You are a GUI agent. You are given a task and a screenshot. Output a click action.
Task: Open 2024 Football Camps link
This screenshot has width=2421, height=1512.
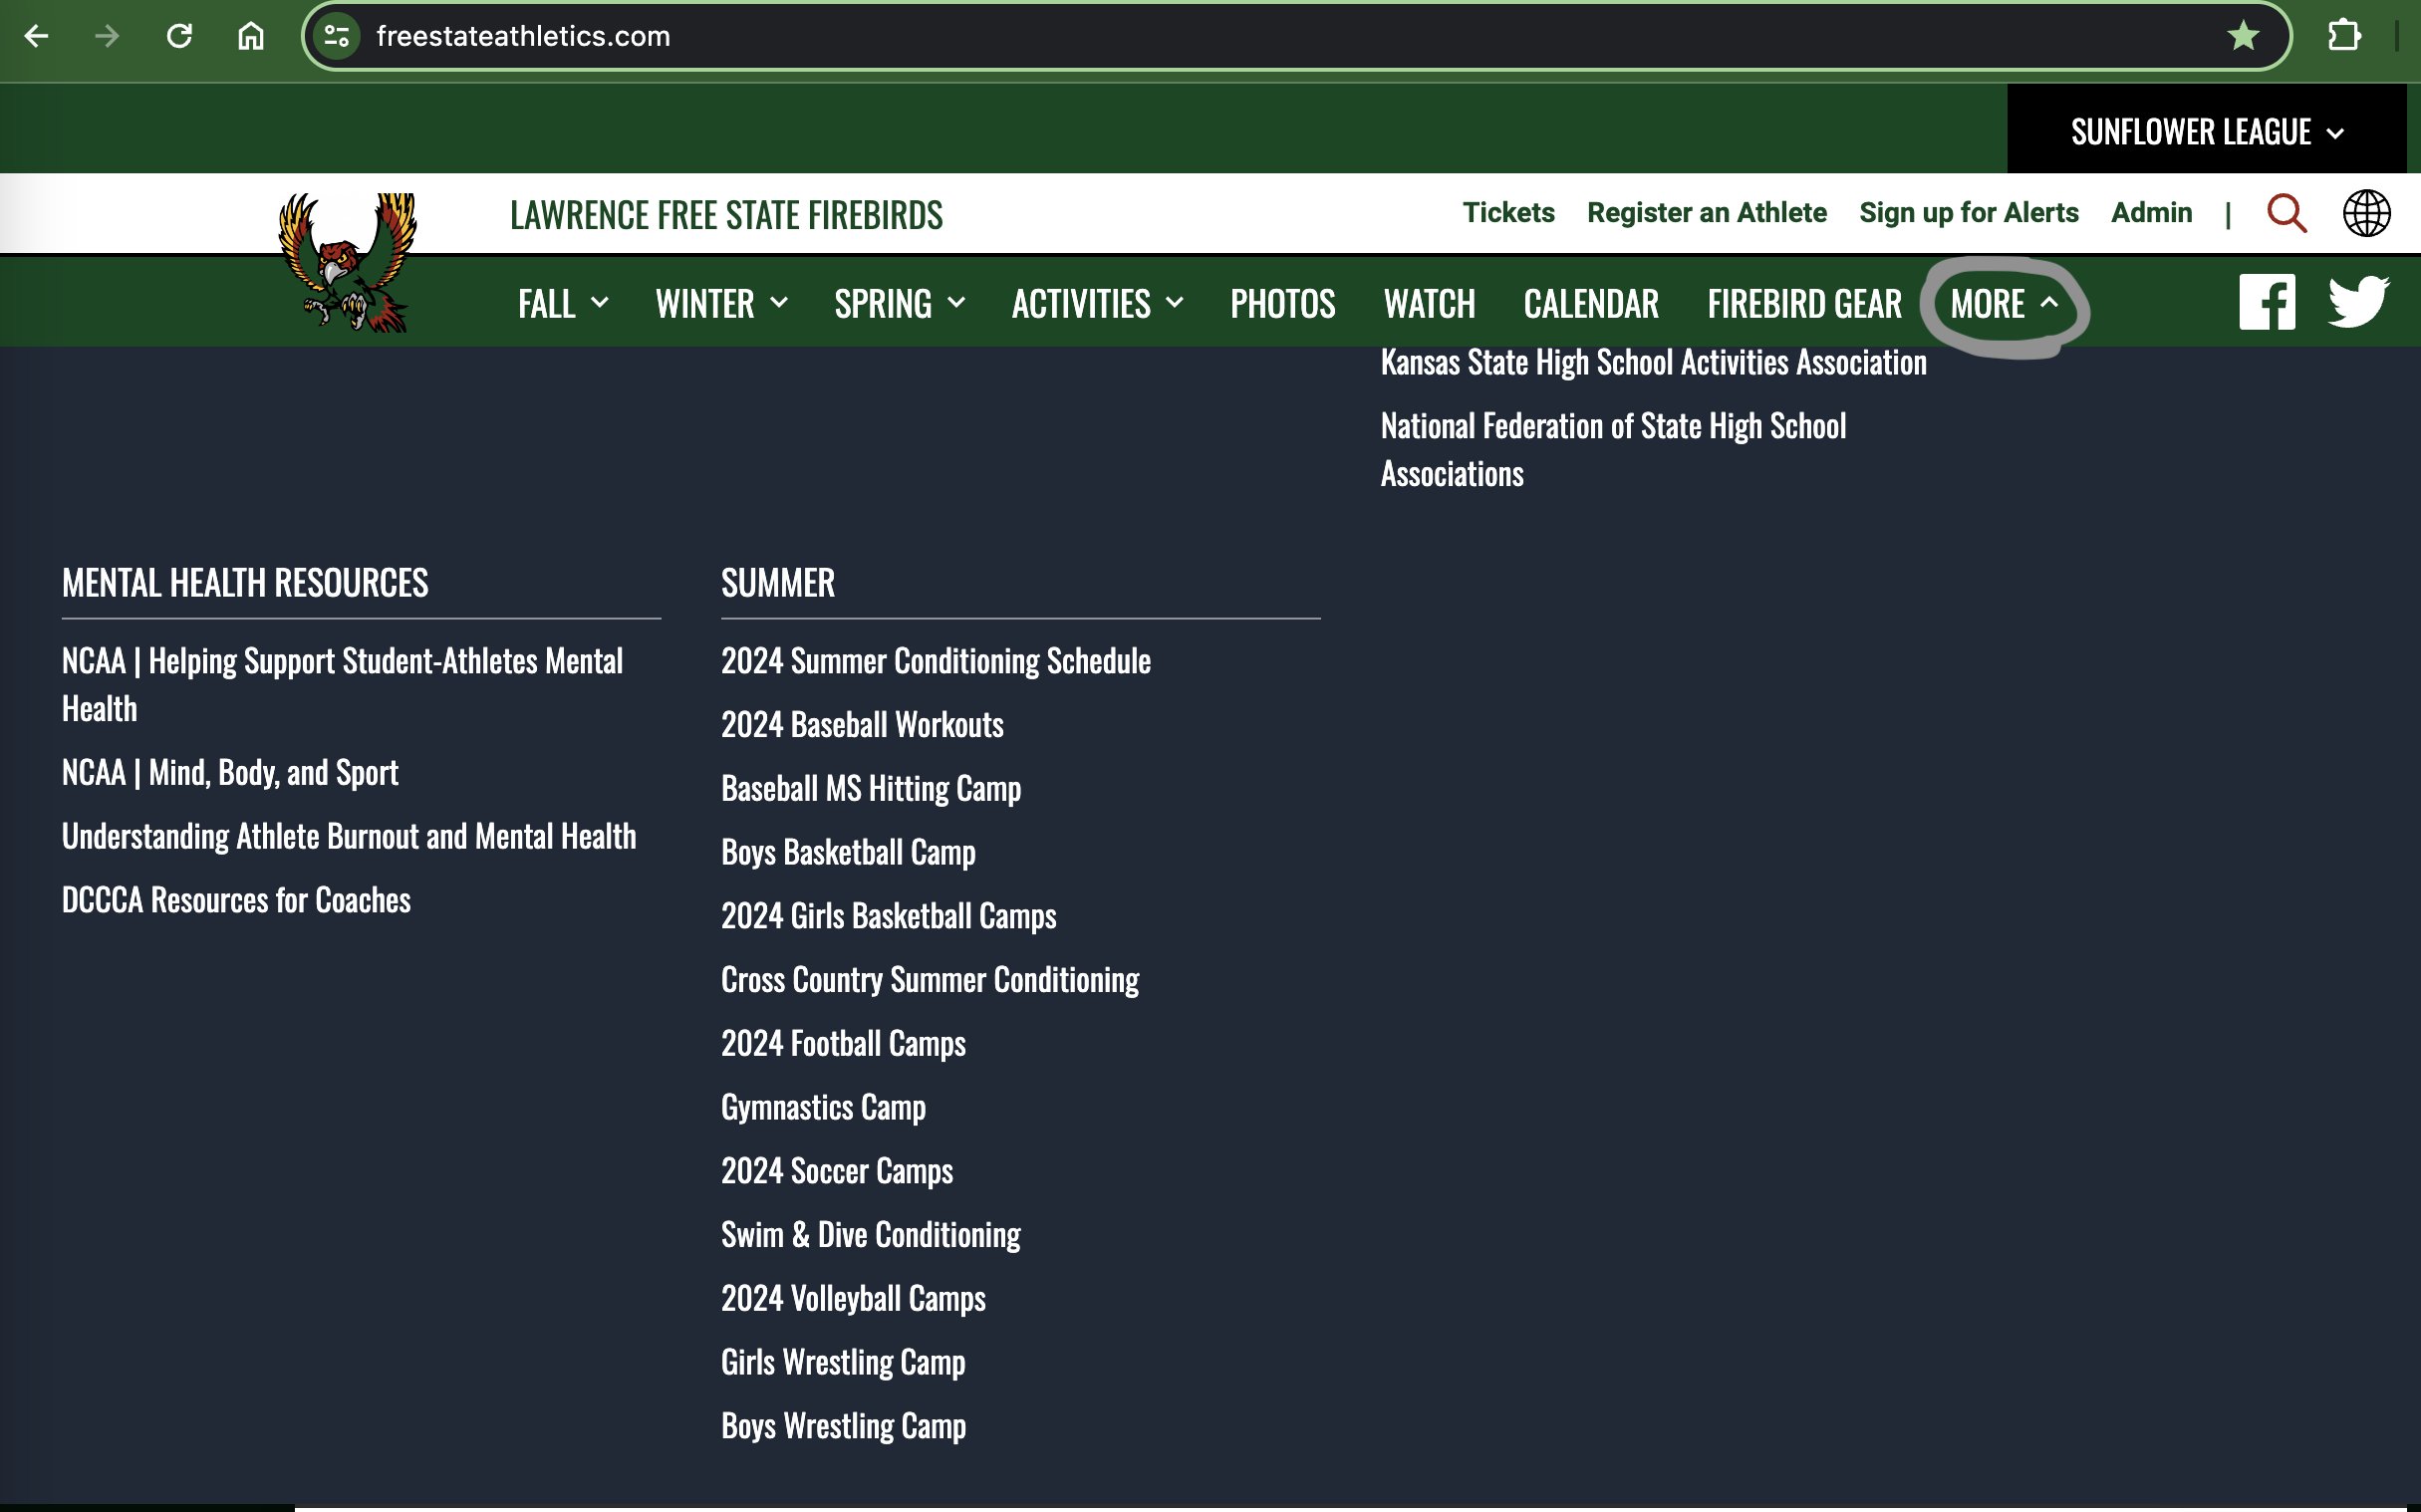coord(843,1044)
